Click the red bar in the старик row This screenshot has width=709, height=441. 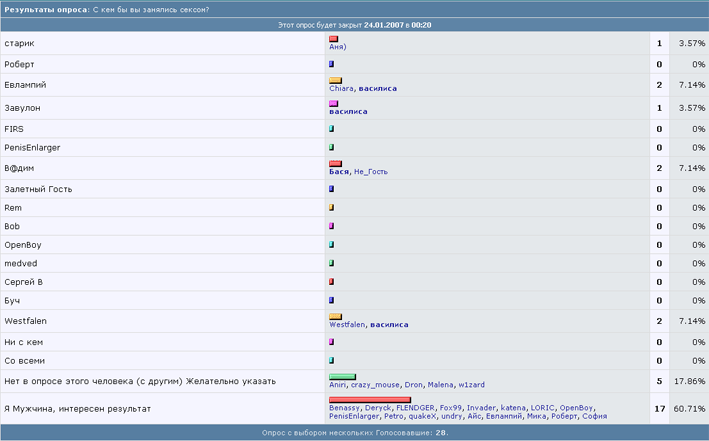(x=334, y=39)
